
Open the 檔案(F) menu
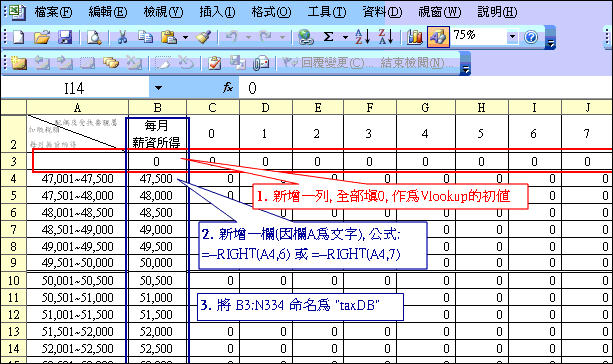pos(53,12)
